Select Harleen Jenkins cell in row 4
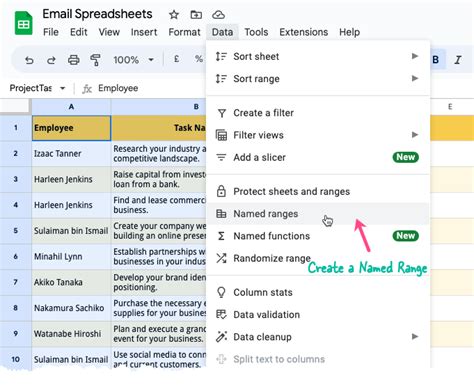 click(71, 205)
